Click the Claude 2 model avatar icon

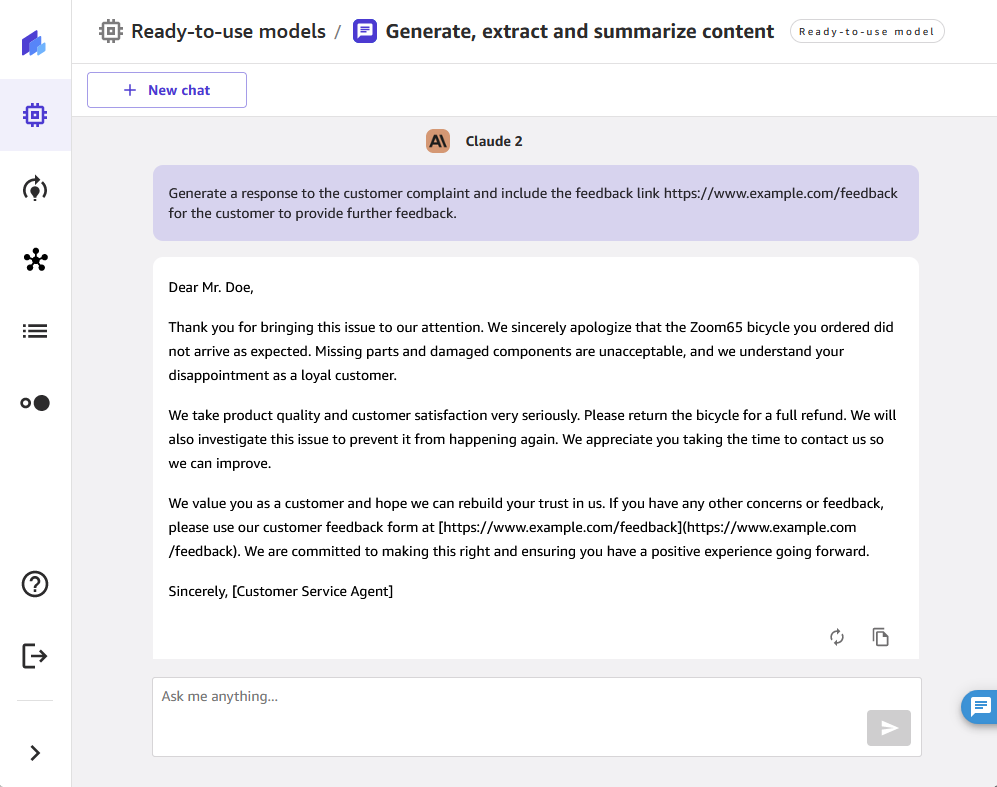pyautogui.click(x=438, y=141)
